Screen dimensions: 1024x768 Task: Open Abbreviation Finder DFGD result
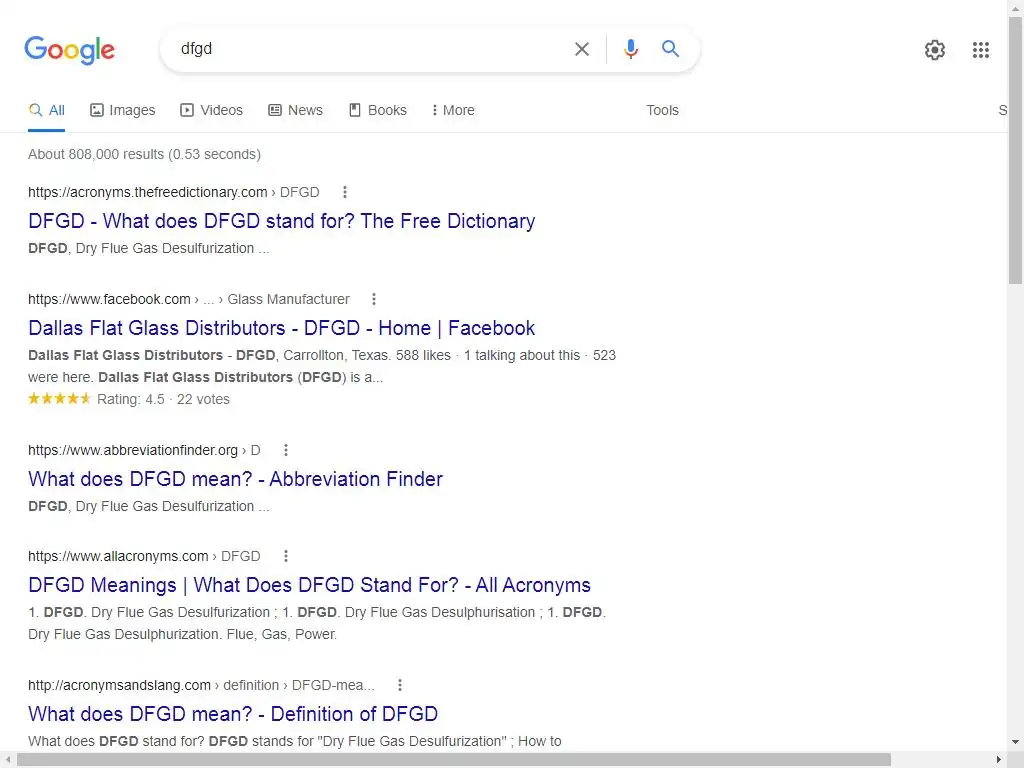tap(235, 479)
